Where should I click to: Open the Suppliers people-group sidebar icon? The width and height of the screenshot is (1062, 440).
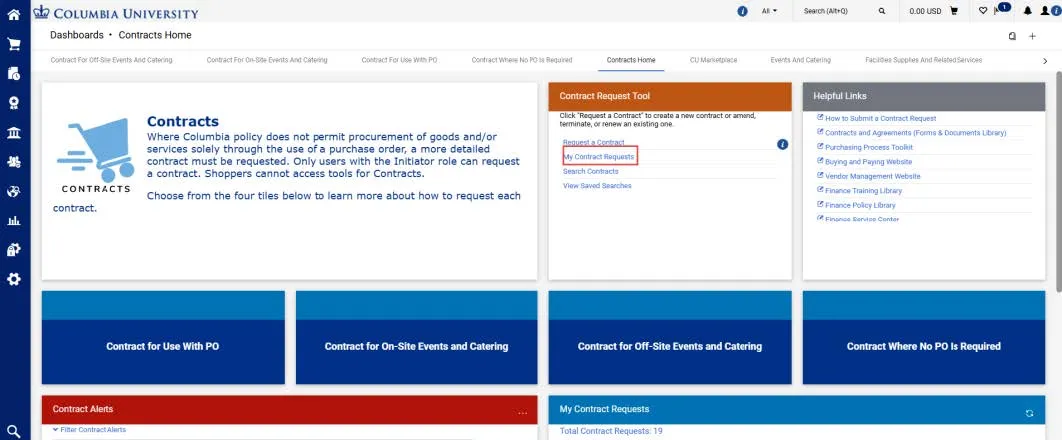14,162
